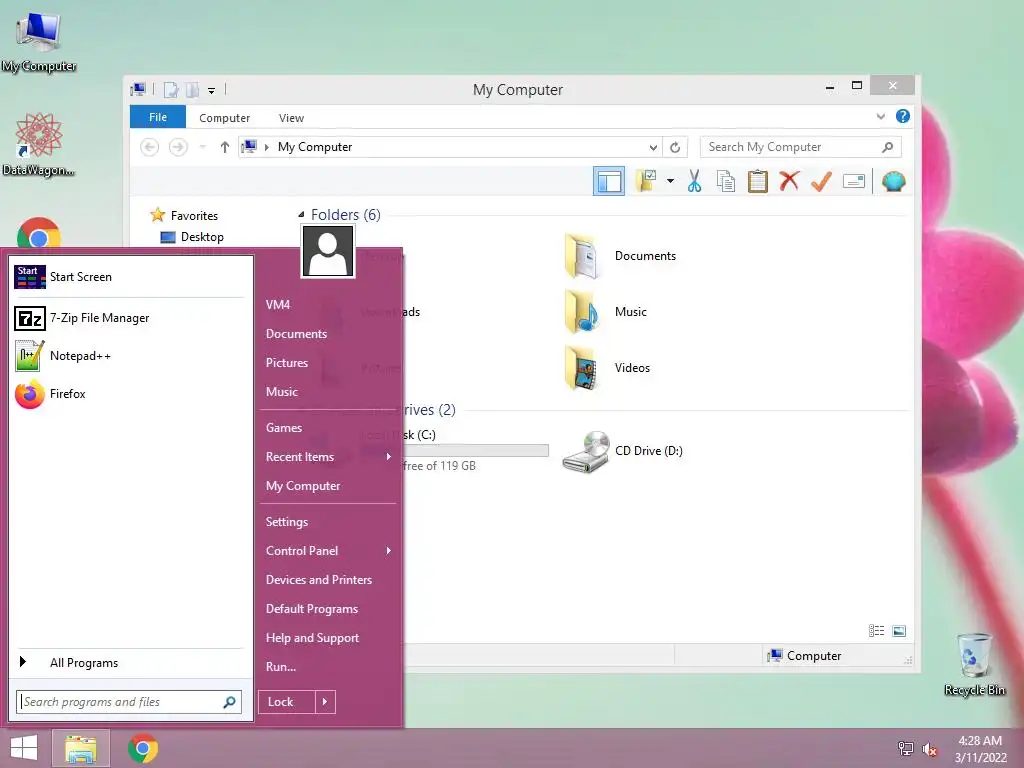The width and height of the screenshot is (1024, 768).
Task: Click the Cut scissors icon
Action: pos(694,181)
